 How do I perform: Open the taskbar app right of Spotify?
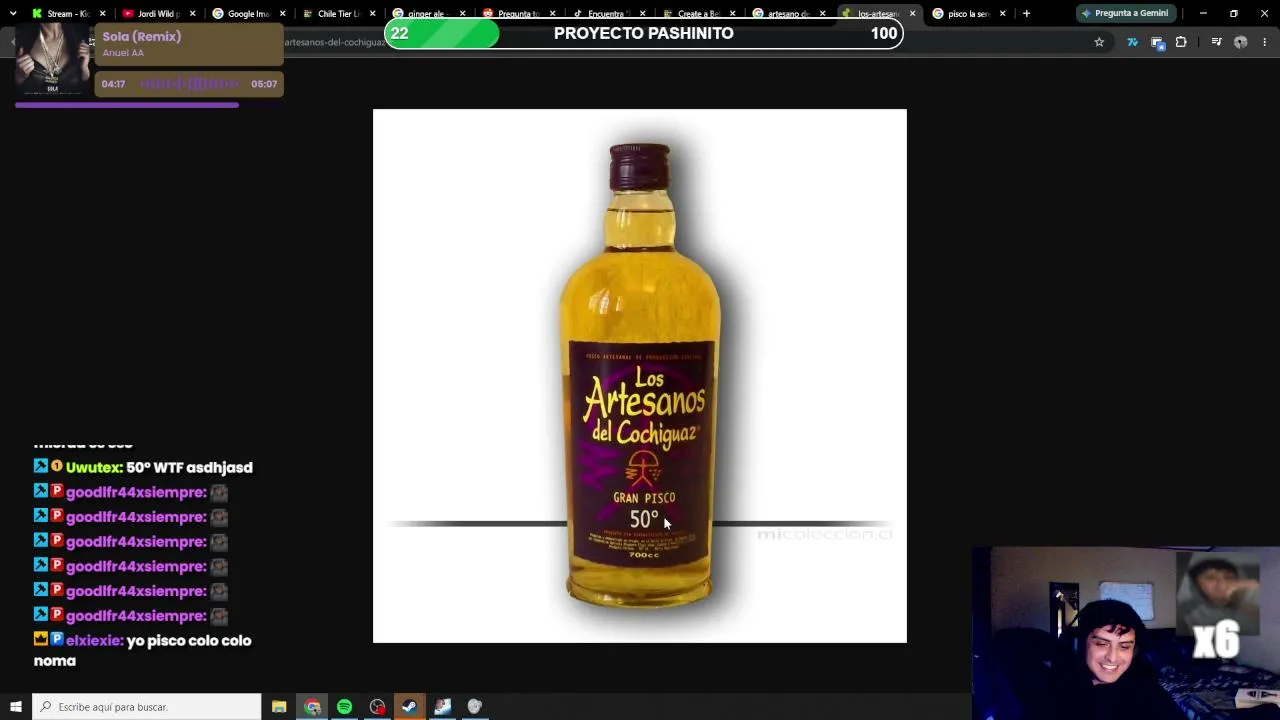[x=377, y=707]
